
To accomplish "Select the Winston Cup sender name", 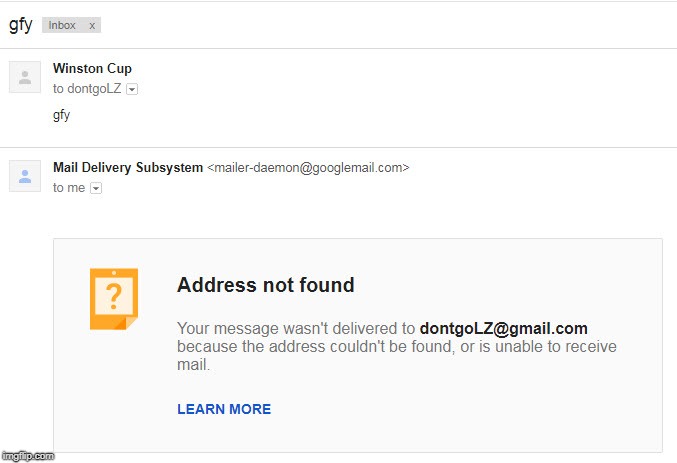I will click(92, 68).
